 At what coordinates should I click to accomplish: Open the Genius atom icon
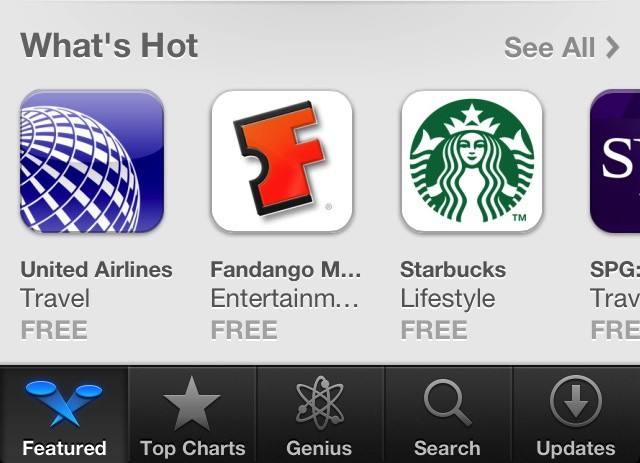tap(320, 403)
